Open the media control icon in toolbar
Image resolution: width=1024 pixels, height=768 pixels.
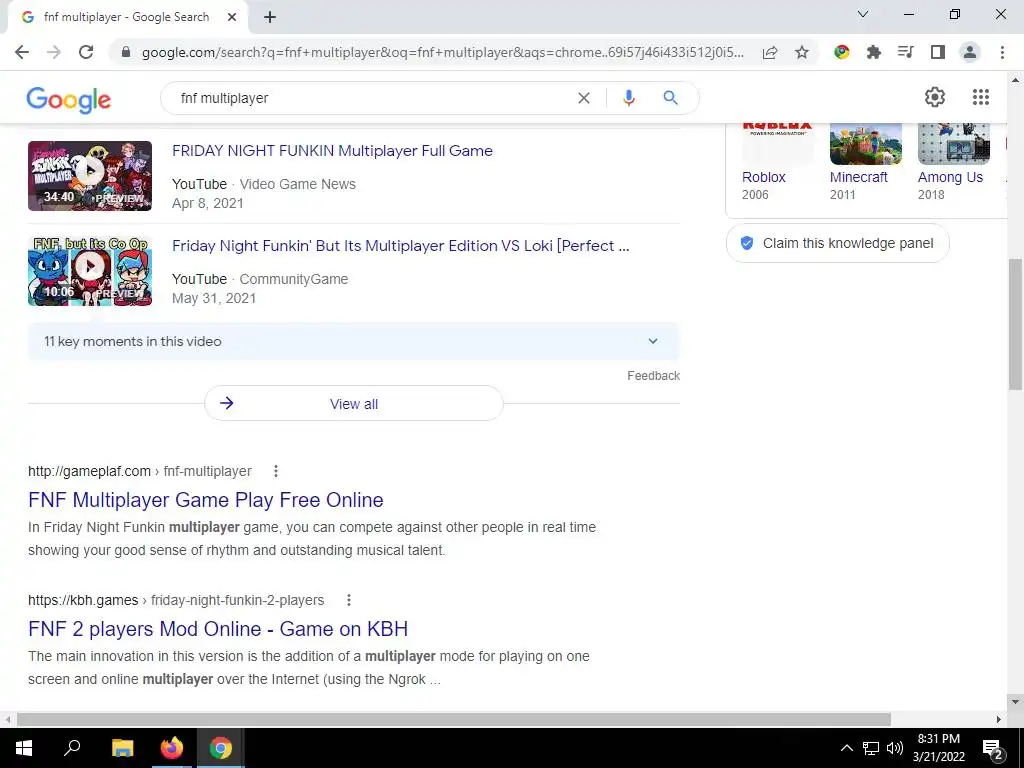(906, 52)
